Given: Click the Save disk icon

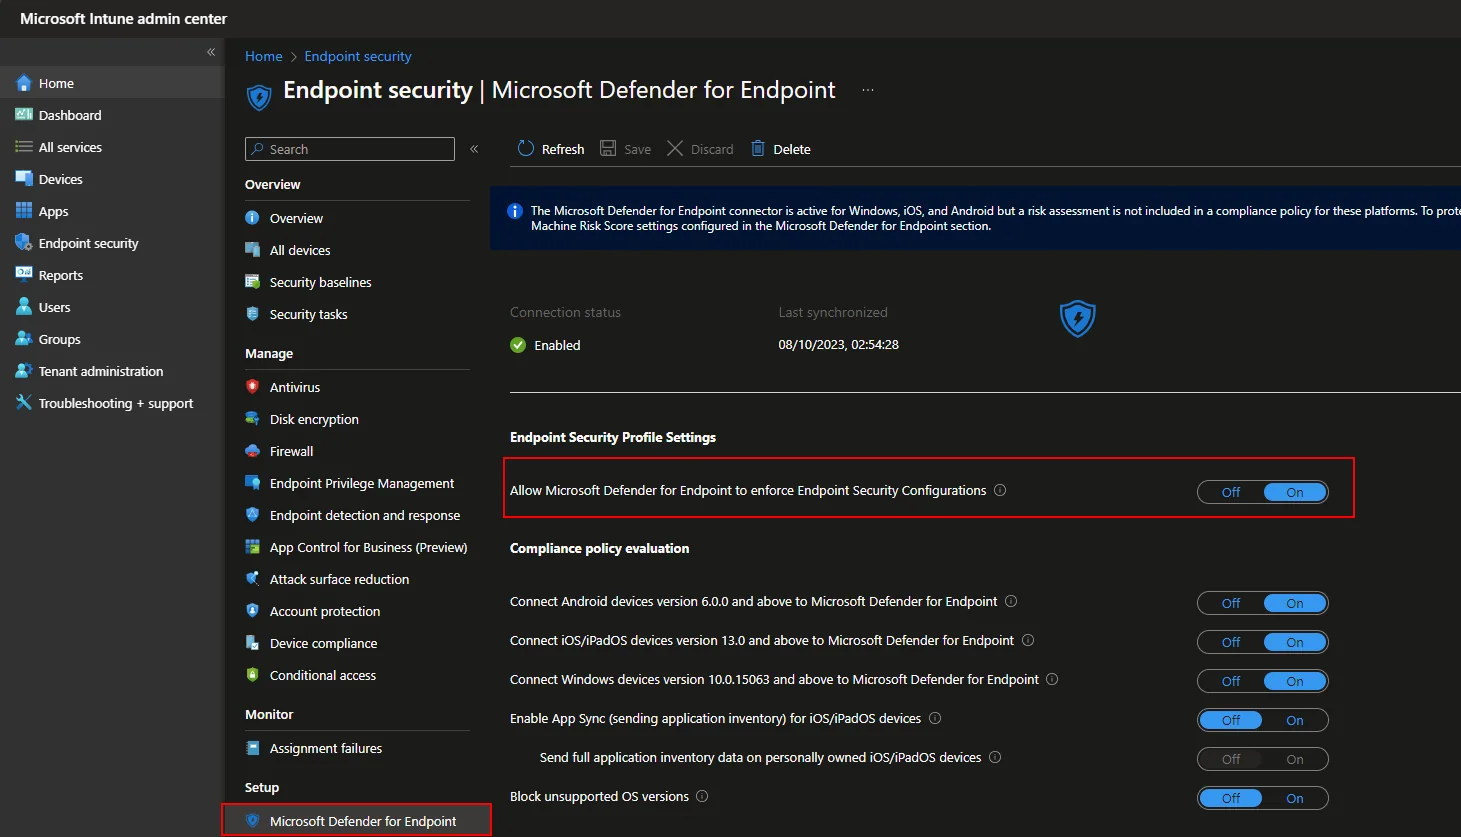Looking at the screenshot, I should [x=608, y=149].
